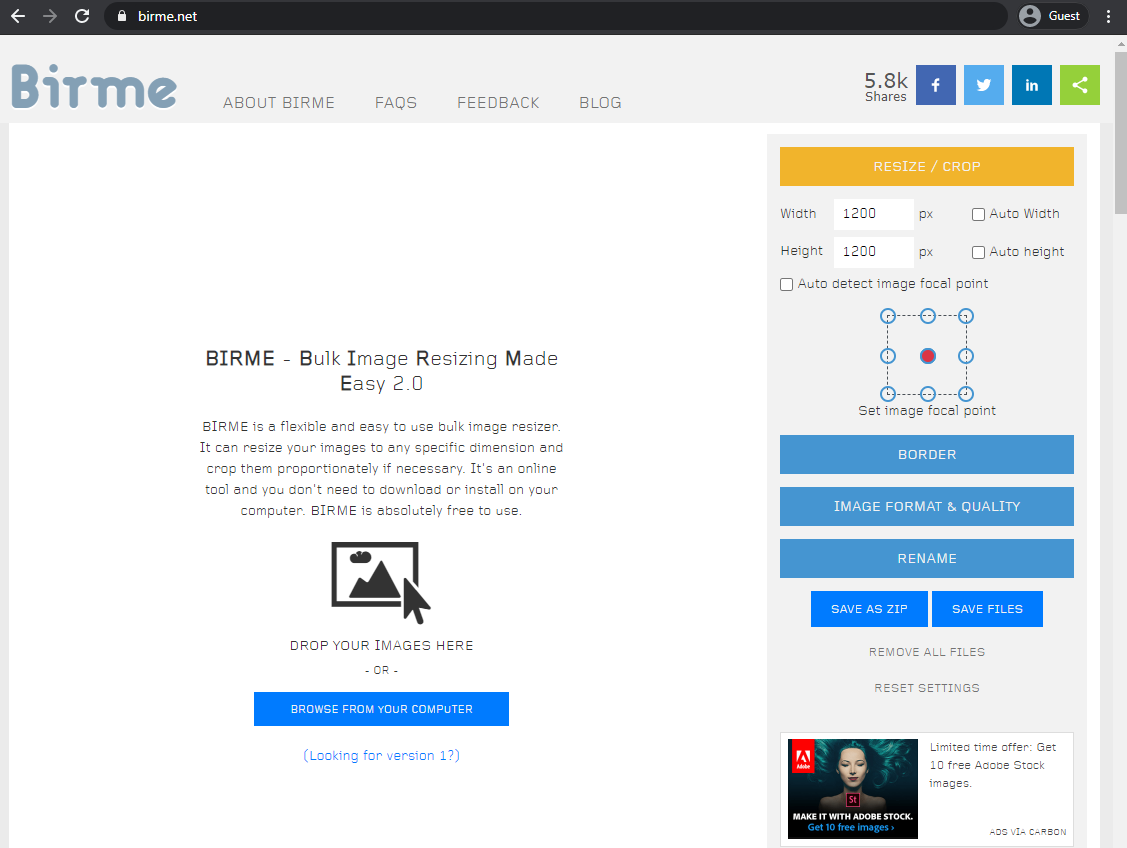Viewport: 1127px width, 848px height.
Task: Expand the RENAME section
Action: point(926,558)
